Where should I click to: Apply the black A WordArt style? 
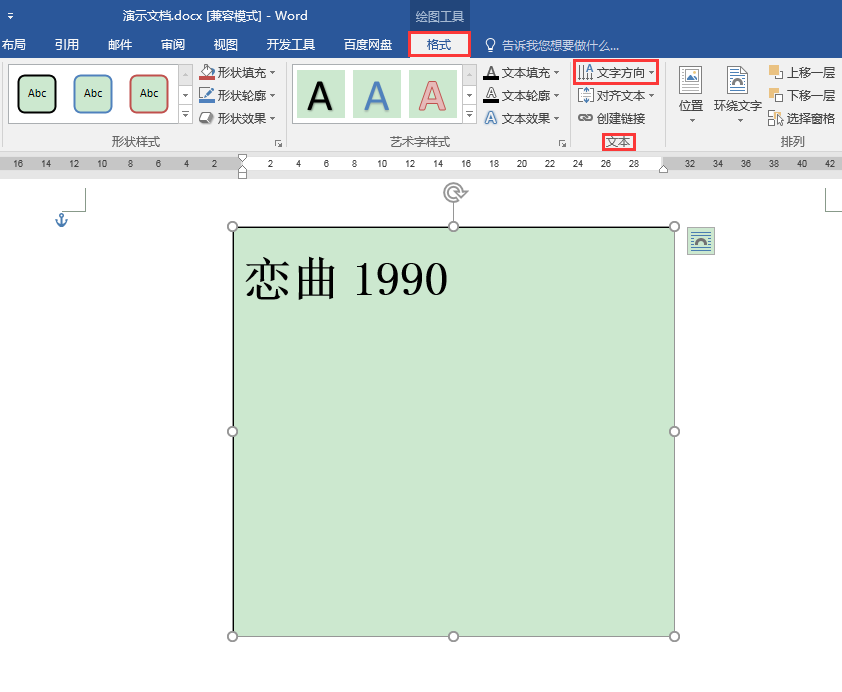click(321, 94)
